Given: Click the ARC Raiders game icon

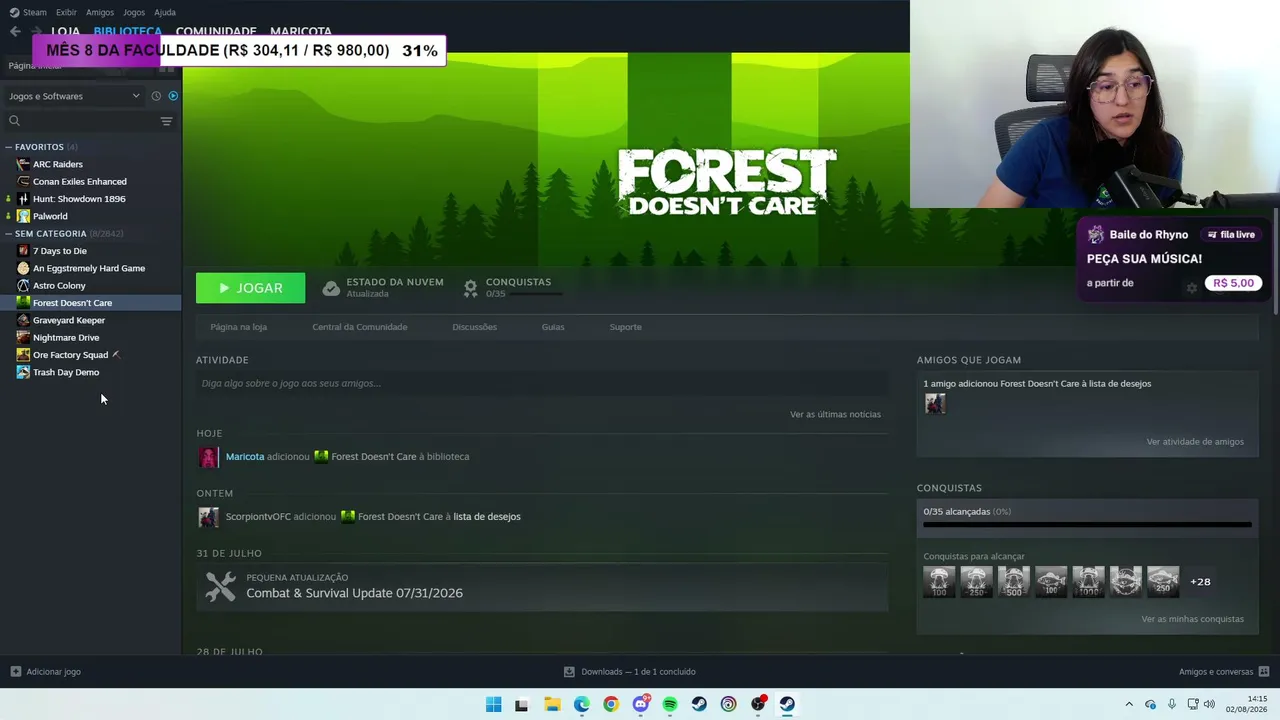Looking at the screenshot, I should click(23, 164).
